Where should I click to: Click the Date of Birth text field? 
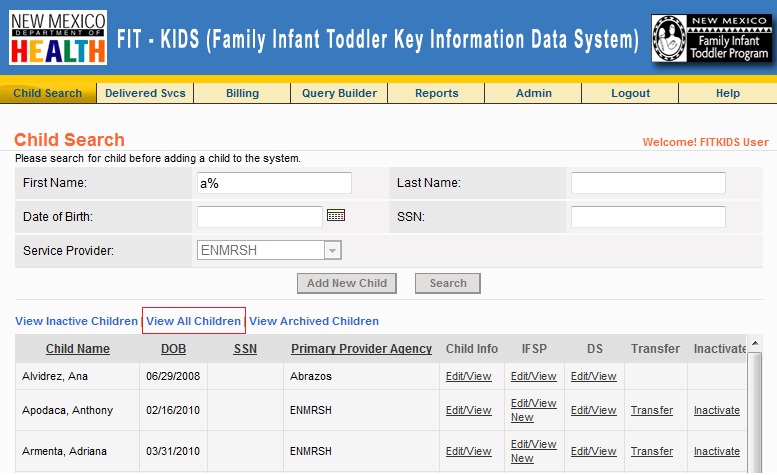point(260,217)
